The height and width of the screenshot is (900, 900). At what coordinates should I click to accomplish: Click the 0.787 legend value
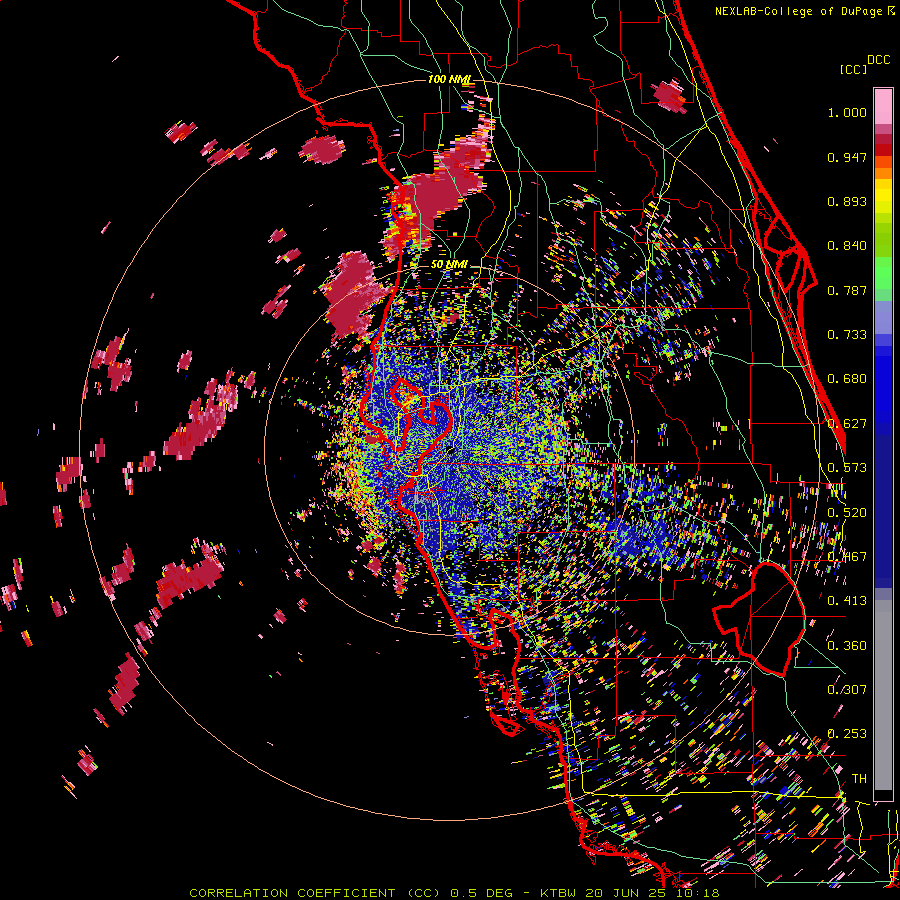point(847,290)
